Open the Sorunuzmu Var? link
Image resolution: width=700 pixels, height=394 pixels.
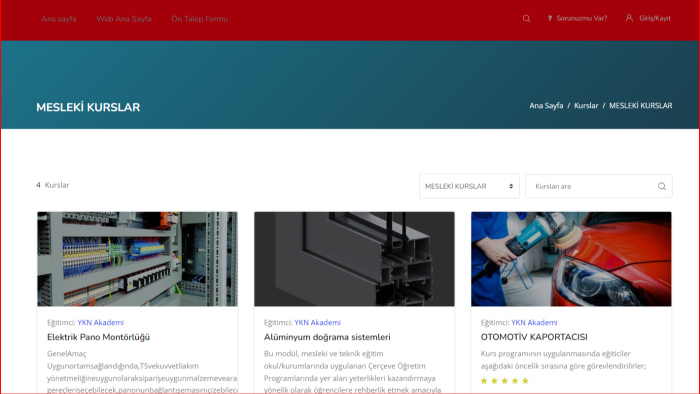[x=582, y=18]
